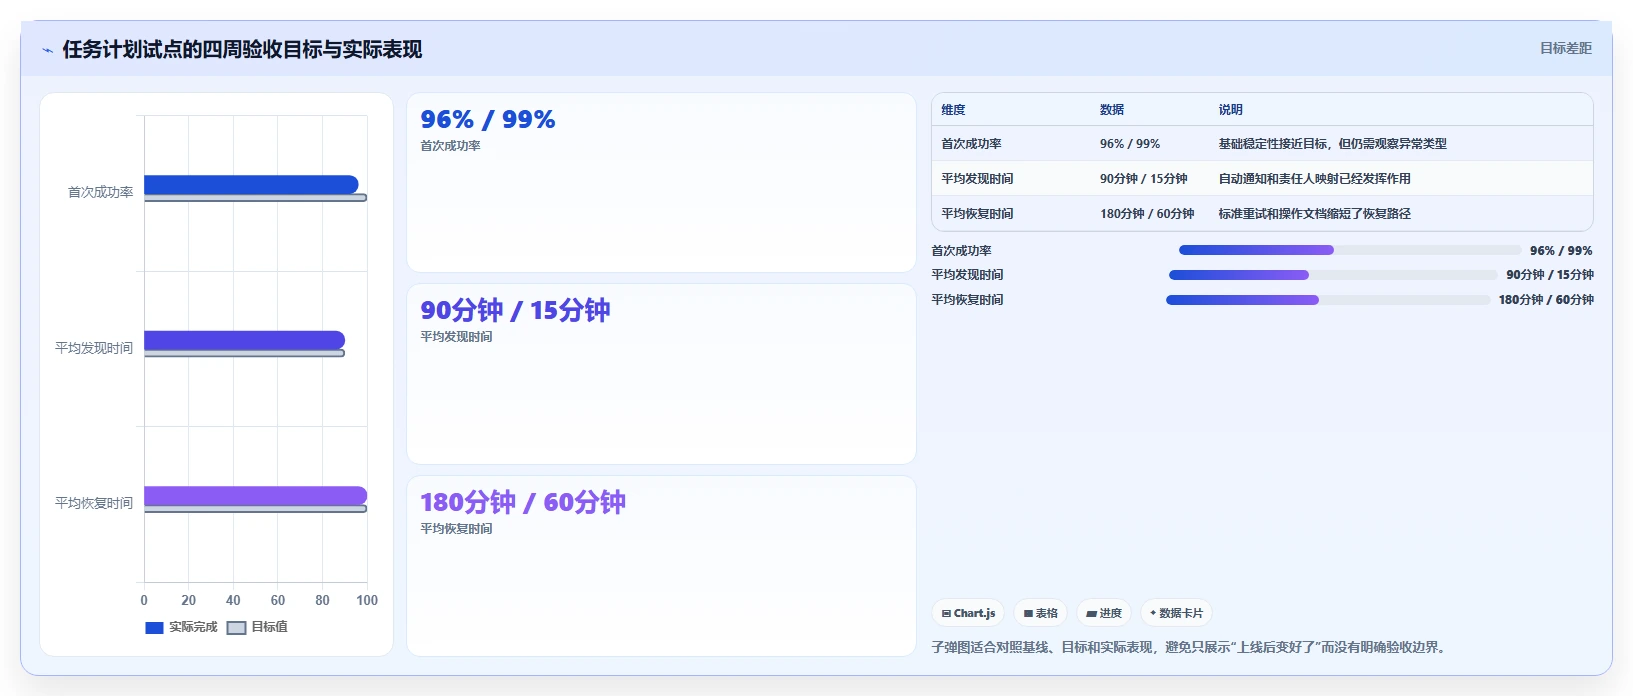Click the 说明 table column header

coord(1230,110)
